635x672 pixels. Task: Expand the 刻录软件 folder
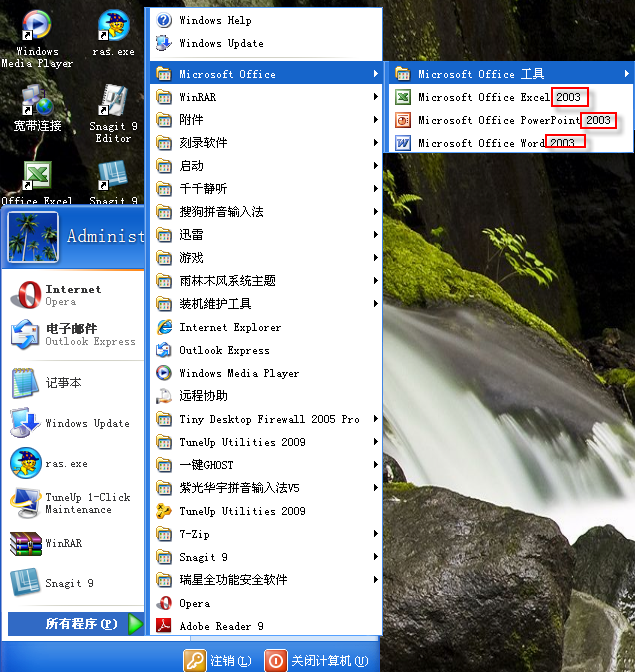tap(266, 143)
